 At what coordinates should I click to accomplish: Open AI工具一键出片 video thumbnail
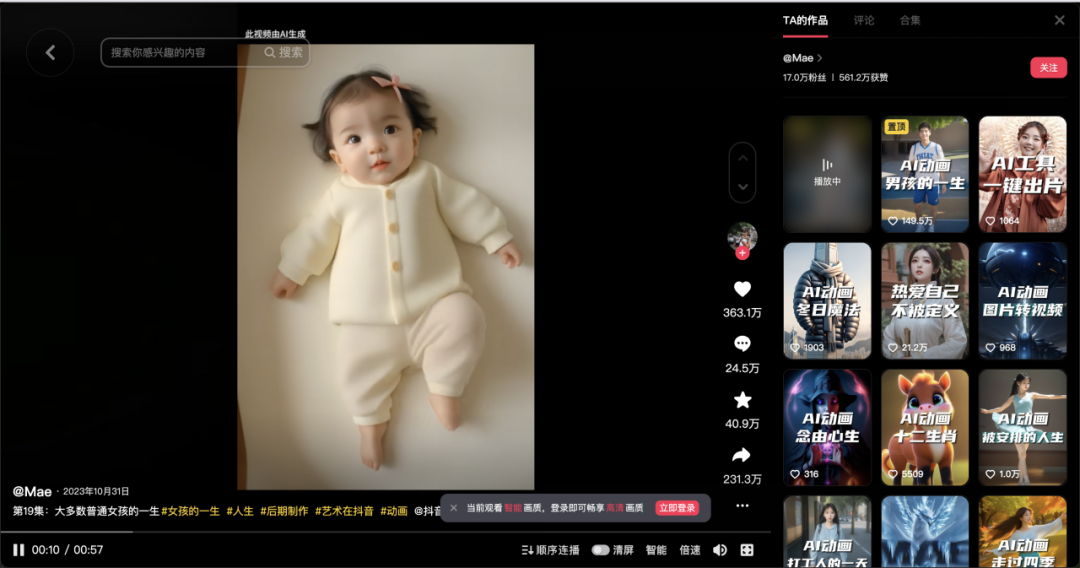(1023, 174)
